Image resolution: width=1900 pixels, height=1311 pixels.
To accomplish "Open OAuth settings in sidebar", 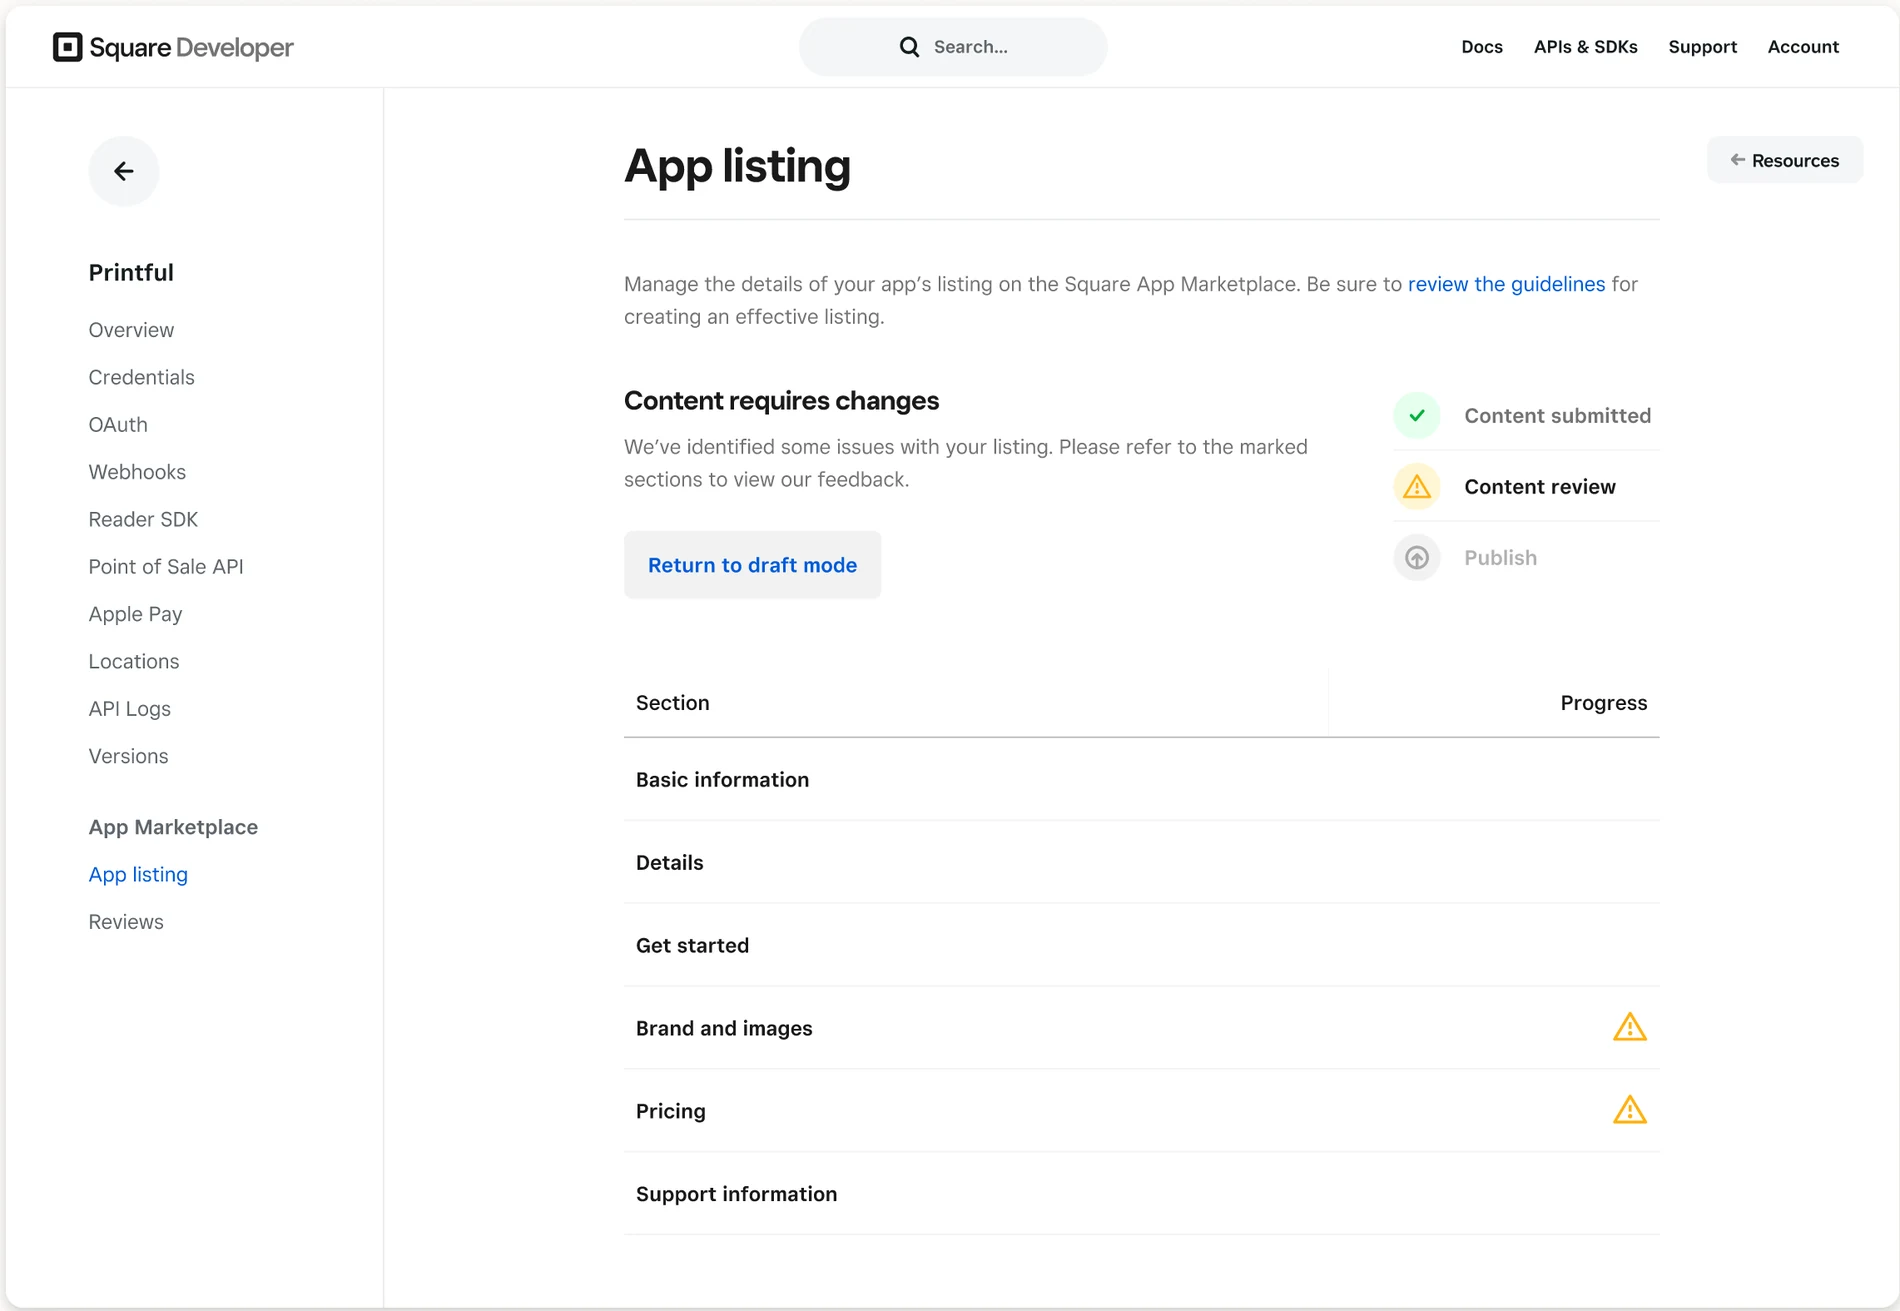I will pyautogui.click(x=118, y=424).
